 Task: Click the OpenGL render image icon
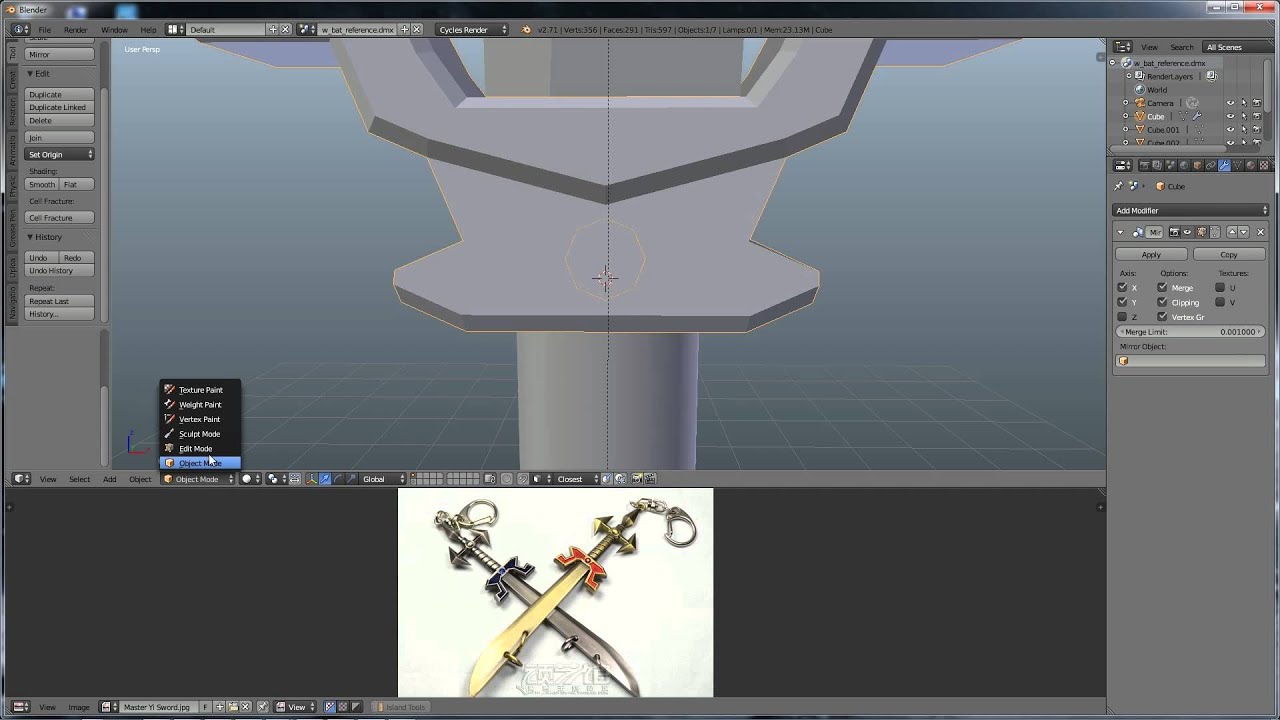tap(637, 479)
